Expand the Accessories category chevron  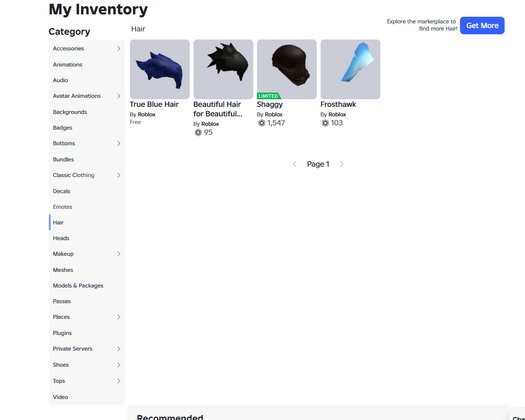pos(119,49)
